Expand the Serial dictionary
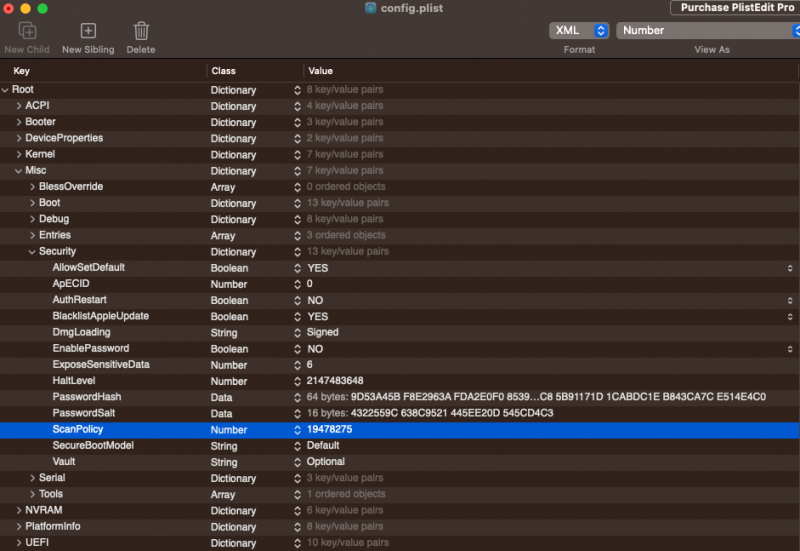800x551 pixels. [x=33, y=478]
